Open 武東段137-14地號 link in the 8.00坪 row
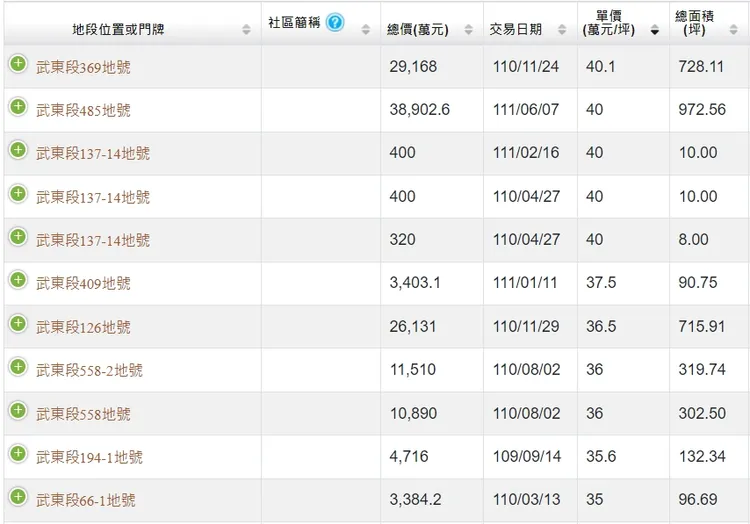 93,240
